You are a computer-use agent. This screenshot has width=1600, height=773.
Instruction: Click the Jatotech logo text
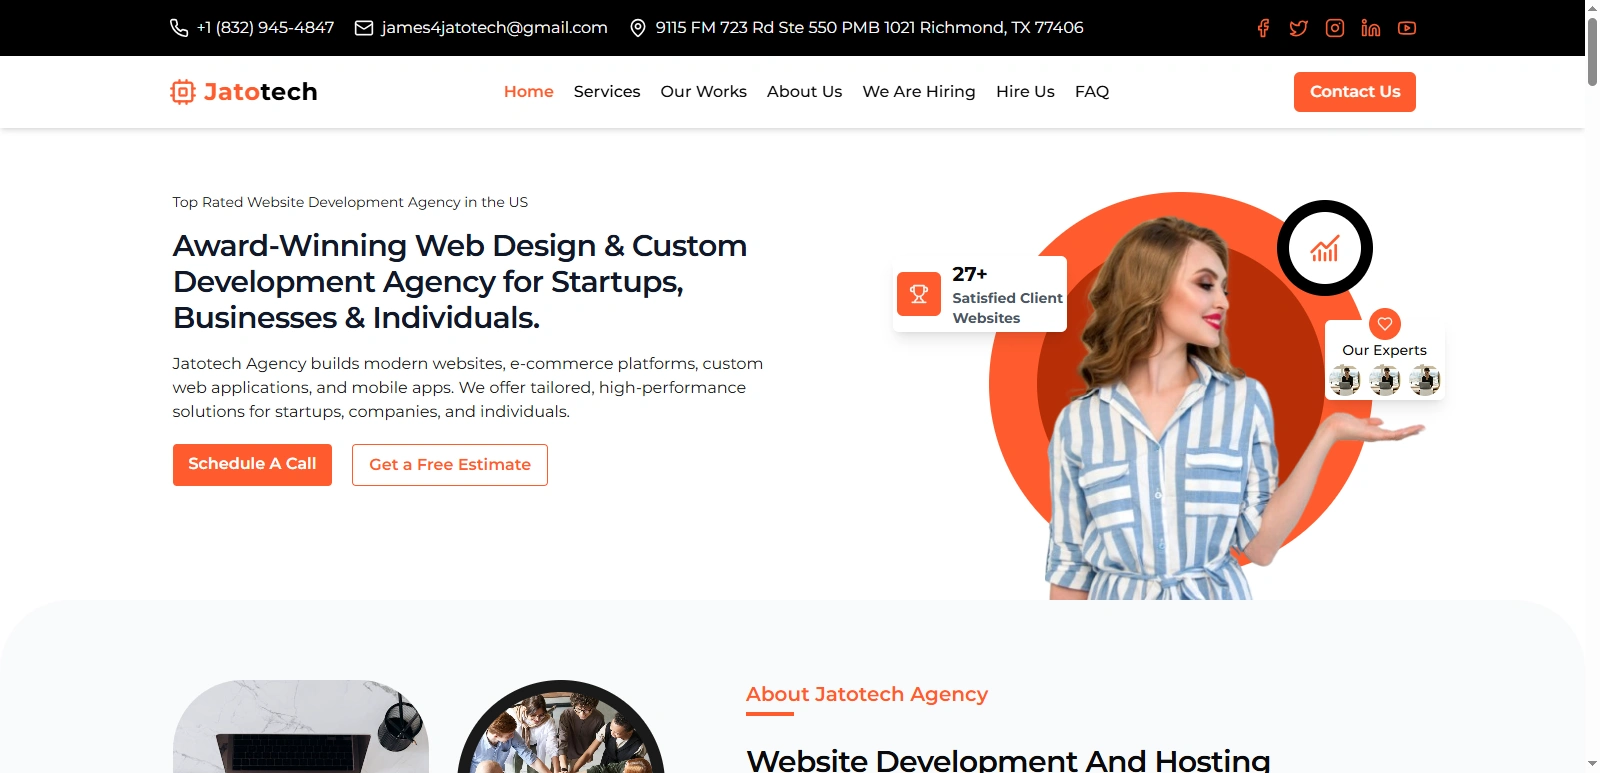tap(261, 92)
